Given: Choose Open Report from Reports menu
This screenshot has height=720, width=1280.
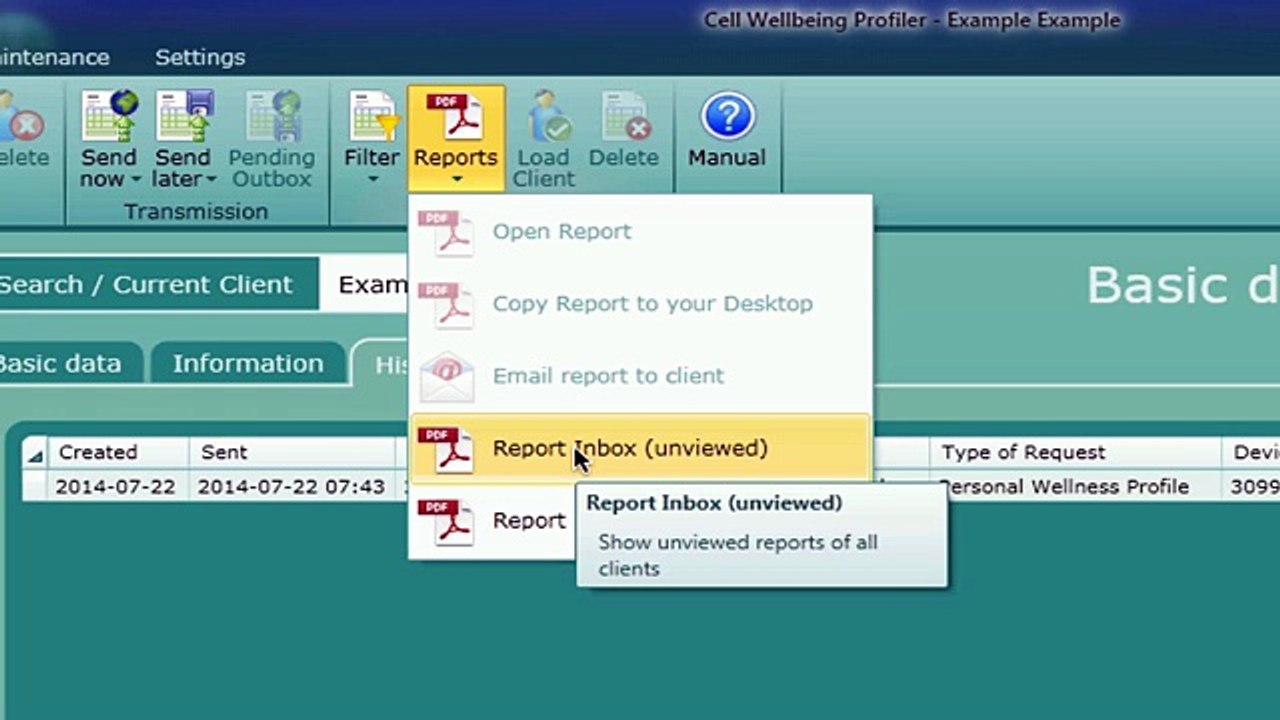Looking at the screenshot, I should point(640,232).
